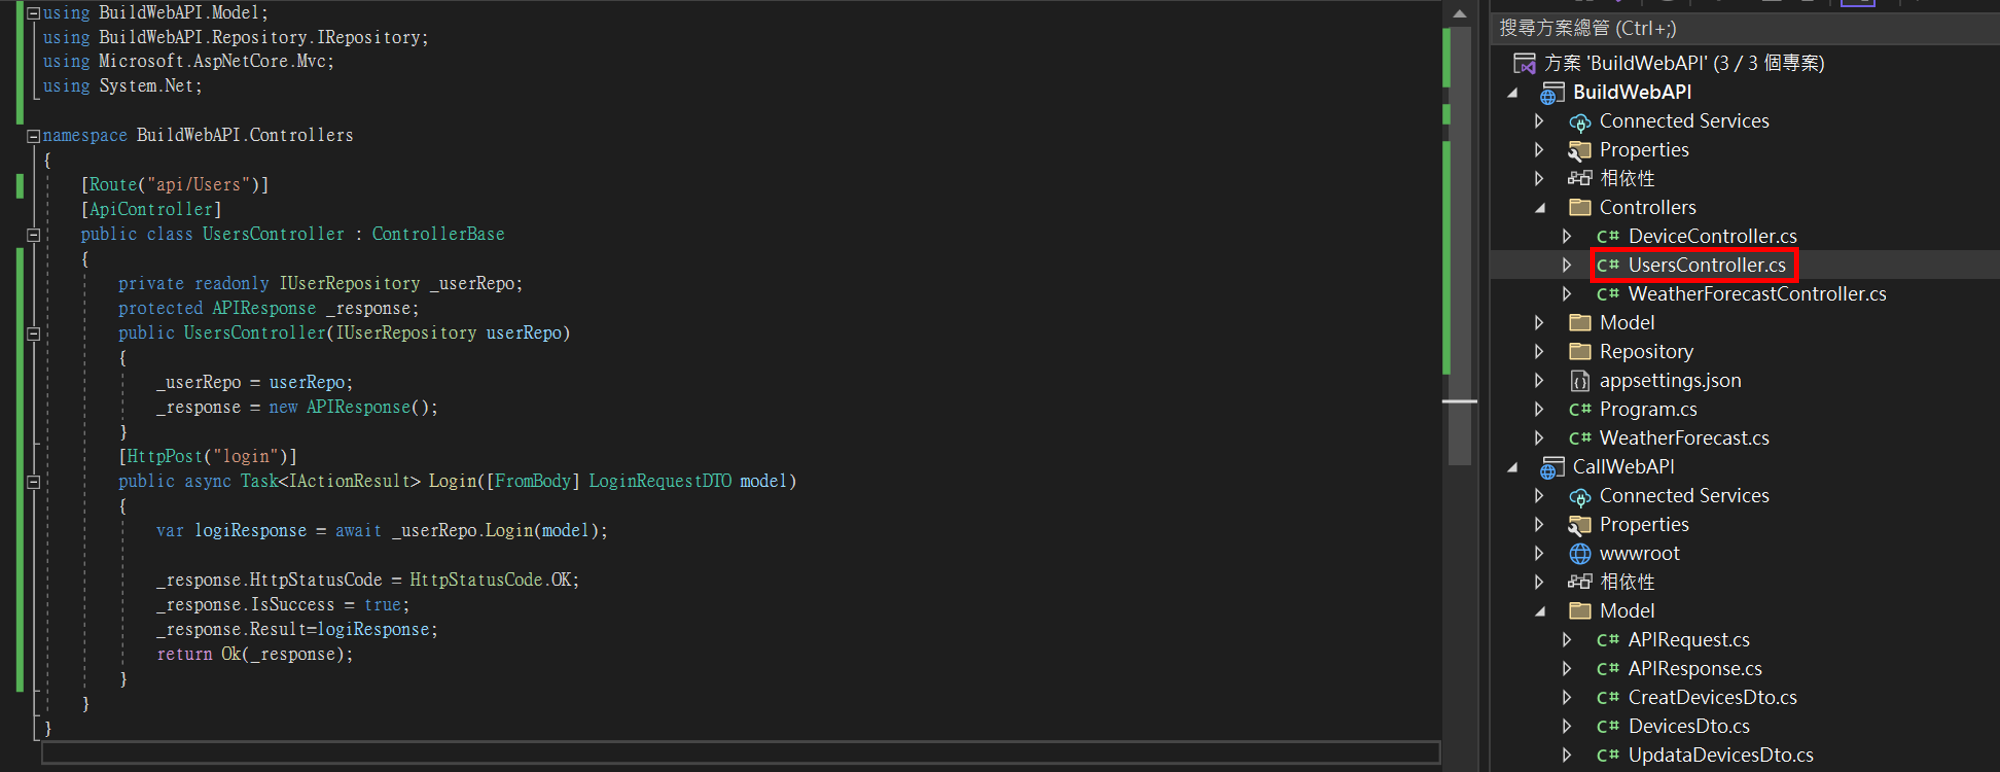This screenshot has height=772, width=2000.
Task: Collapse the namespace BuildWebAPI.Controllers block
Action: (33, 136)
